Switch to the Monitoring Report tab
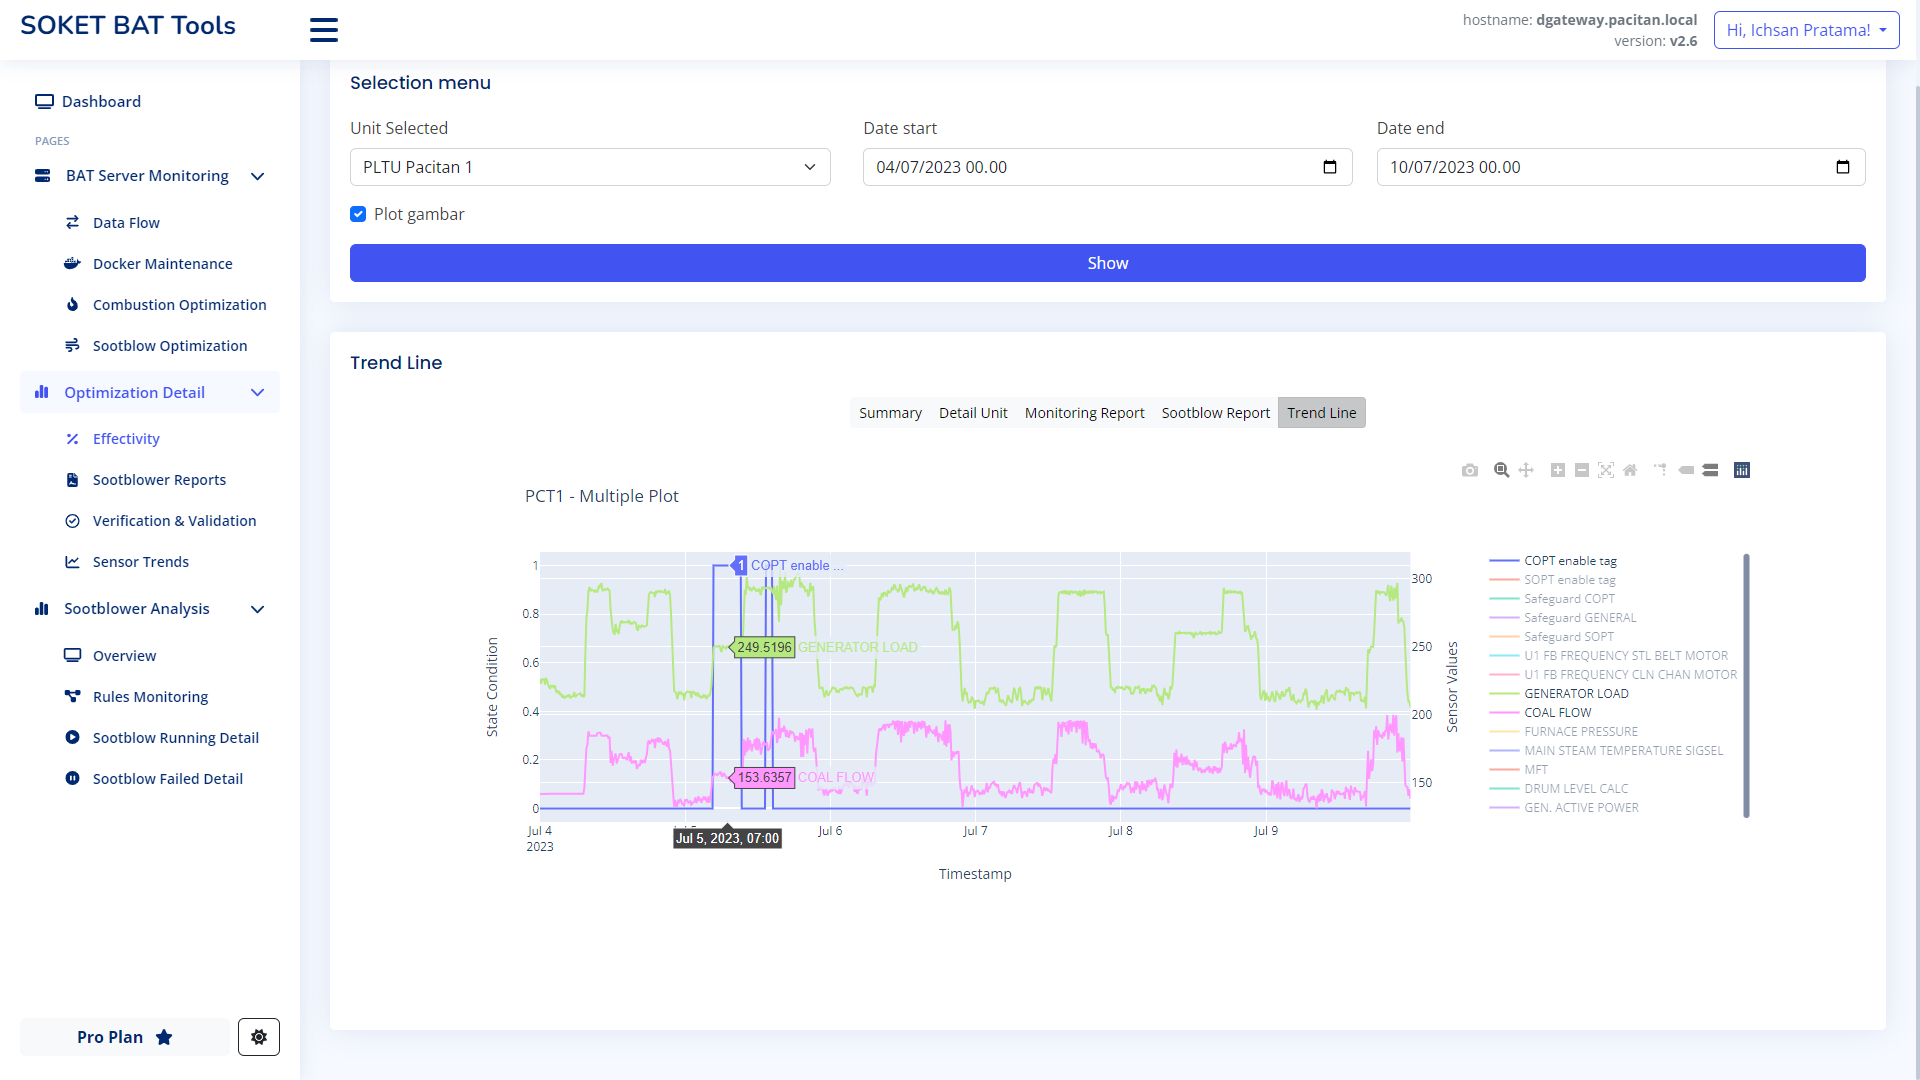The image size is (1920, 1080). click(x=1084, y=413)
